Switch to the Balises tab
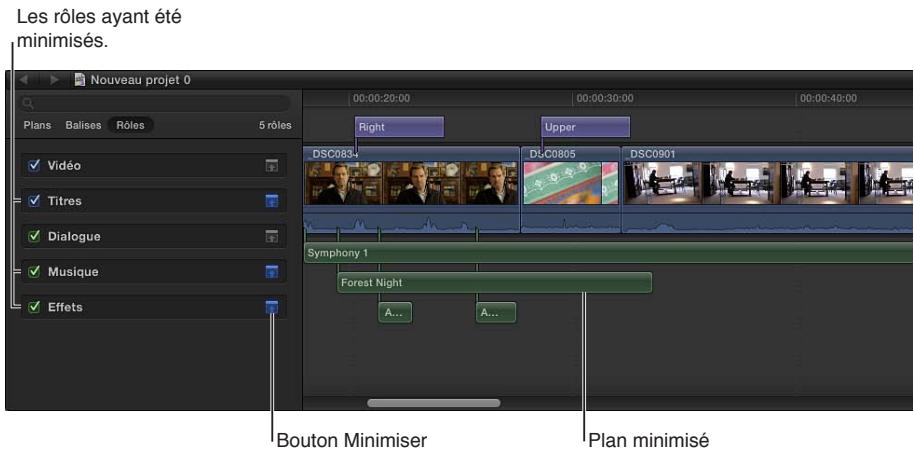The width and height of the screenshot is (914, 454). point(83,125)
